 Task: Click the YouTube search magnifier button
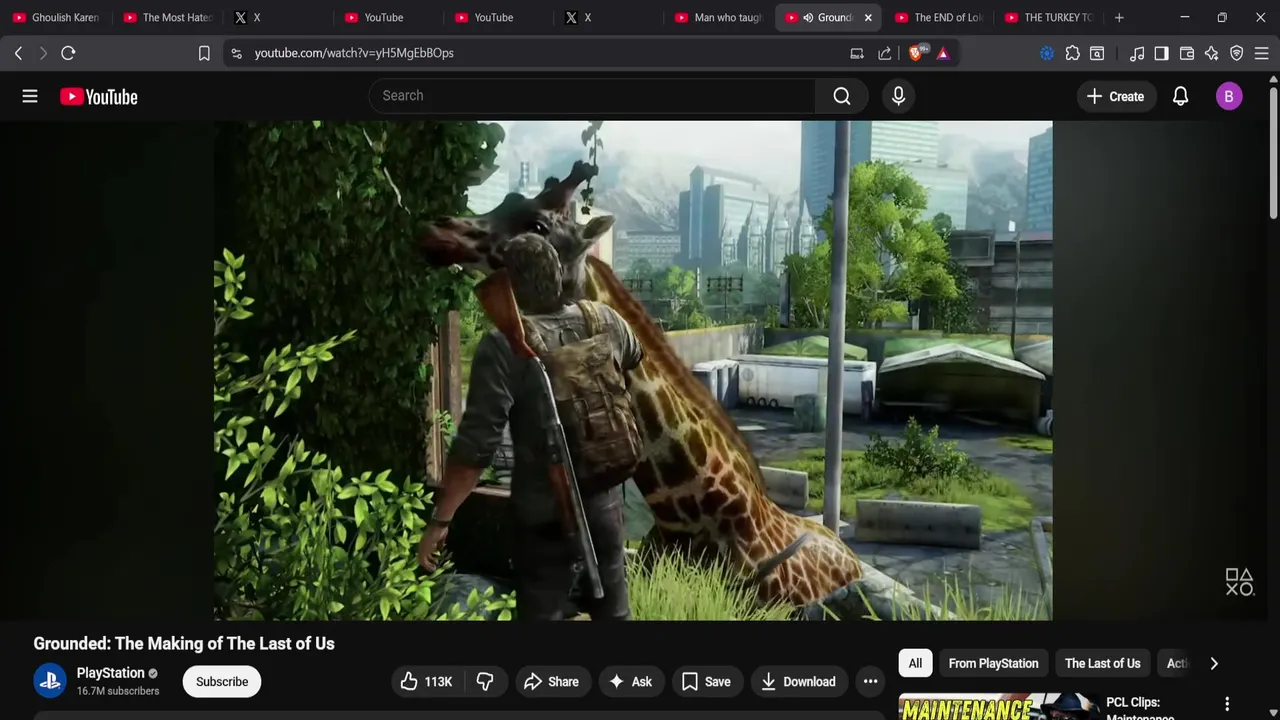click(842, 96)
